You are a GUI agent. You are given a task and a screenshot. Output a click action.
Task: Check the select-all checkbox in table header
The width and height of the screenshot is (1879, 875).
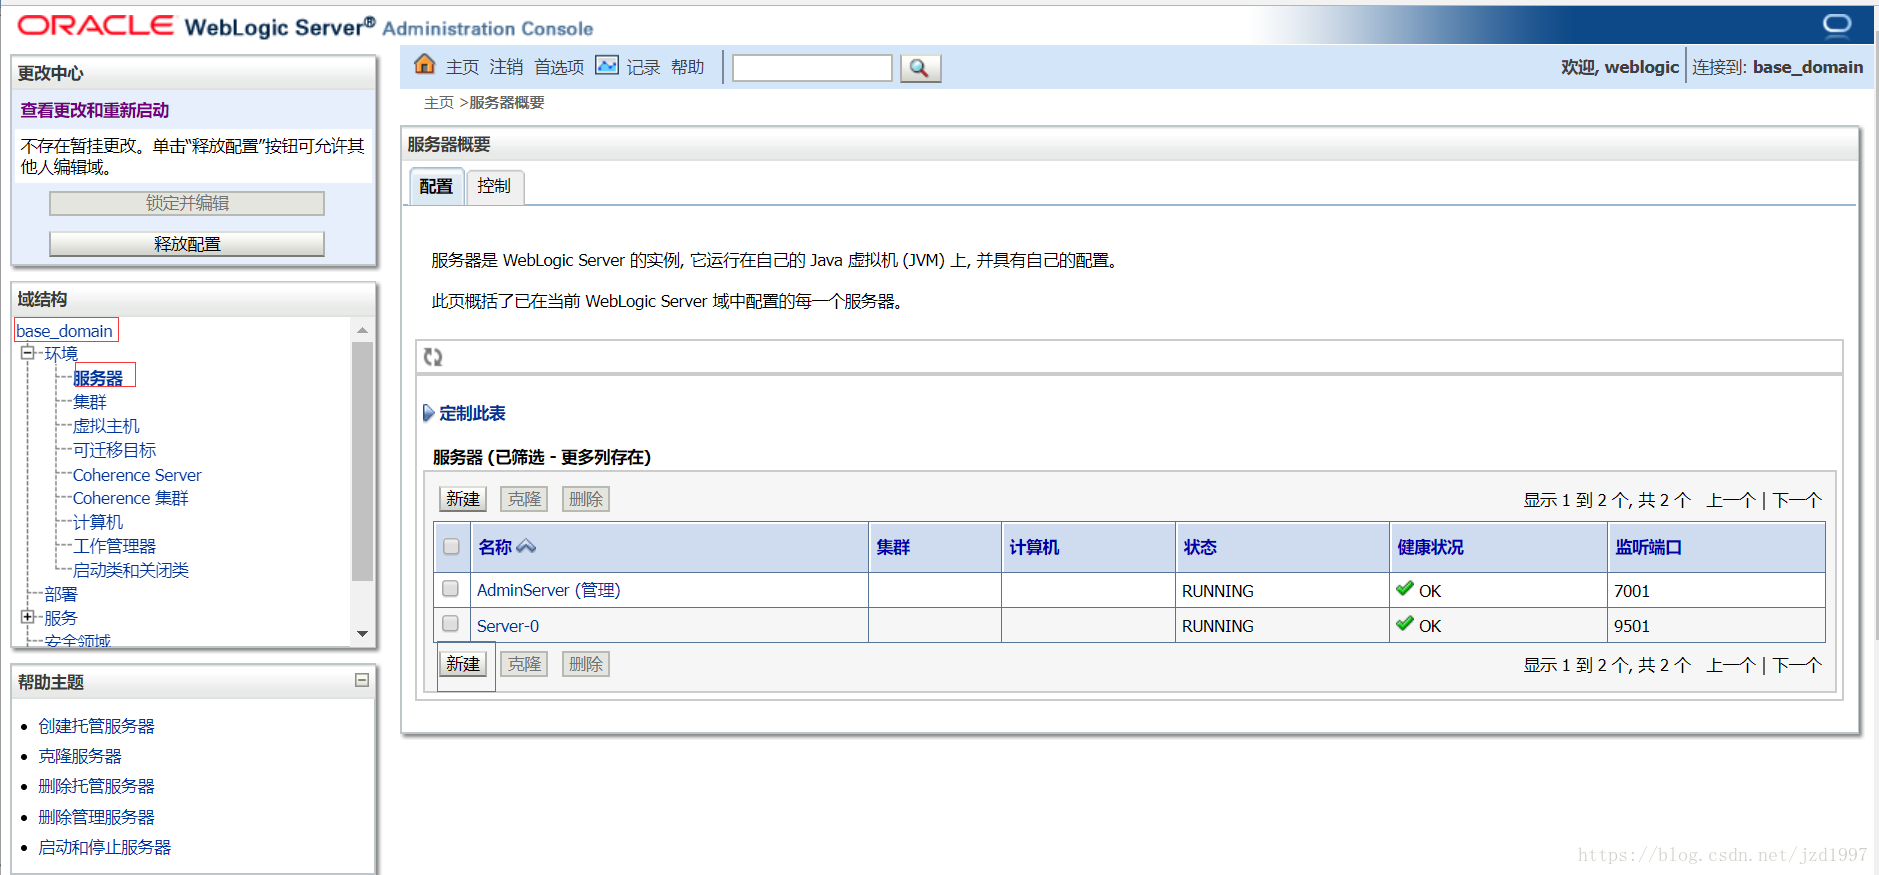click(451, 547)
